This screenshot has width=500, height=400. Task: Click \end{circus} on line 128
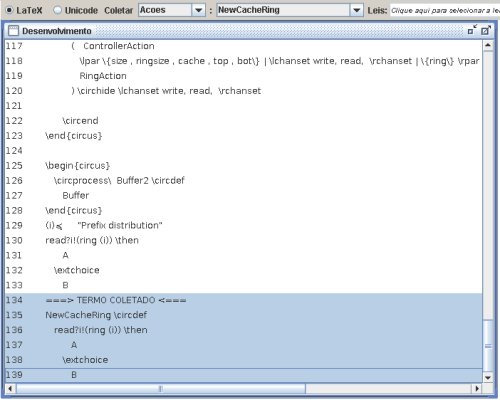tap(73, 210)
